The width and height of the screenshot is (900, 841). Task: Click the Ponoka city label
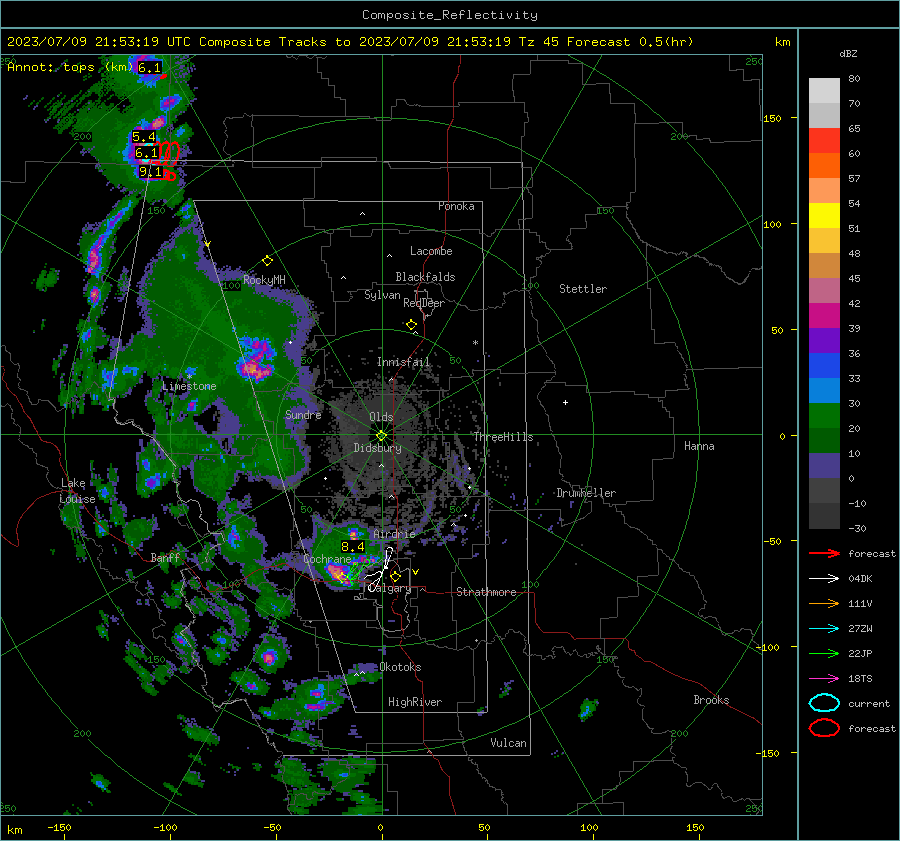click(456, 206)
